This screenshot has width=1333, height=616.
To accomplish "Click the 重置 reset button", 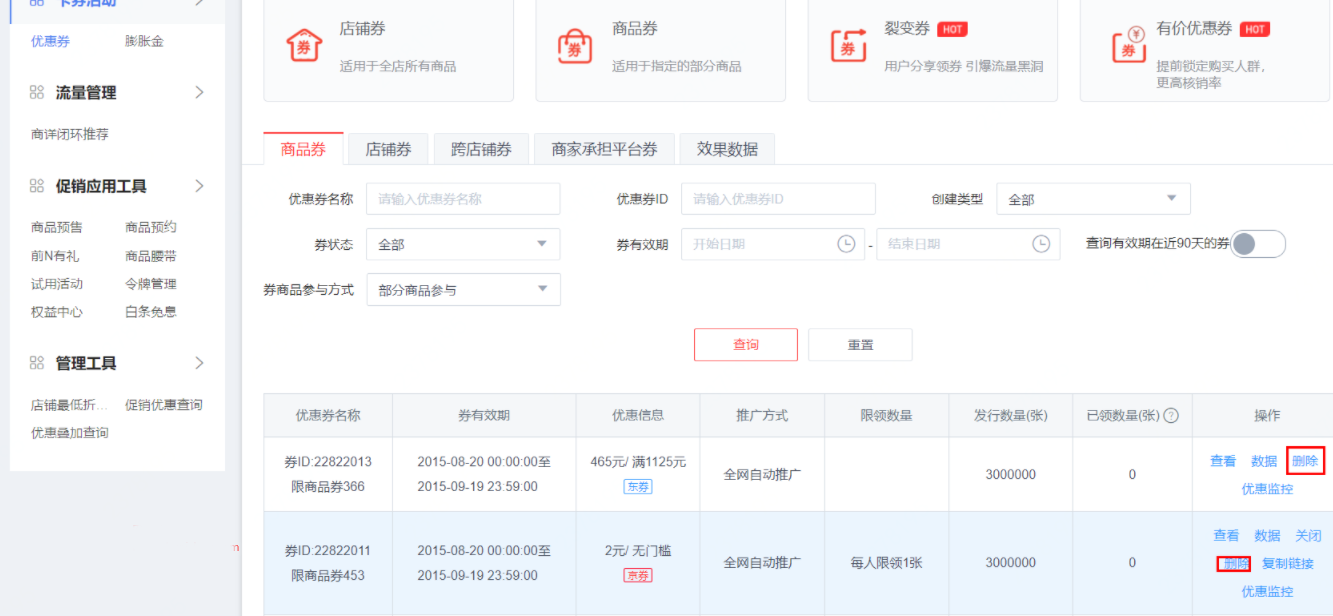I will [x=860, y=345].
